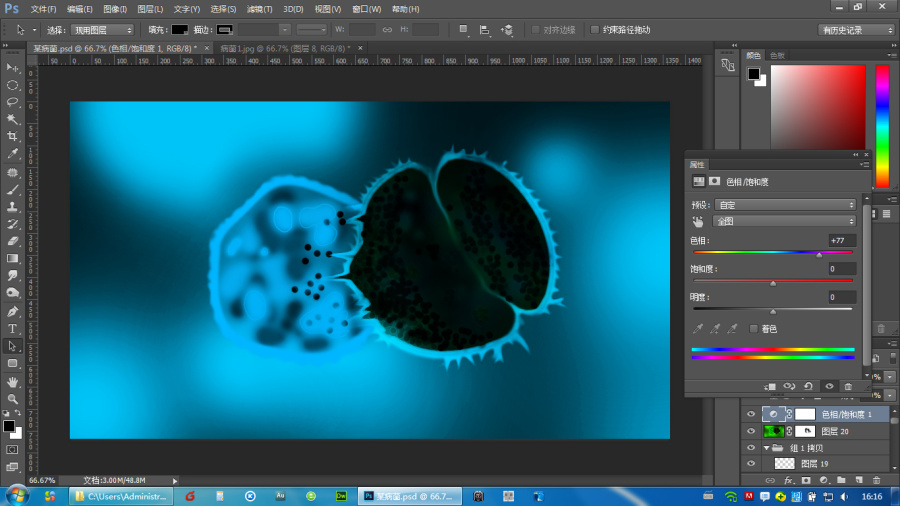The width and height of the screenshot is (900, 506).
Task: Select the Lasso tool
Action: pyautogui.click(x=12, y=102)
